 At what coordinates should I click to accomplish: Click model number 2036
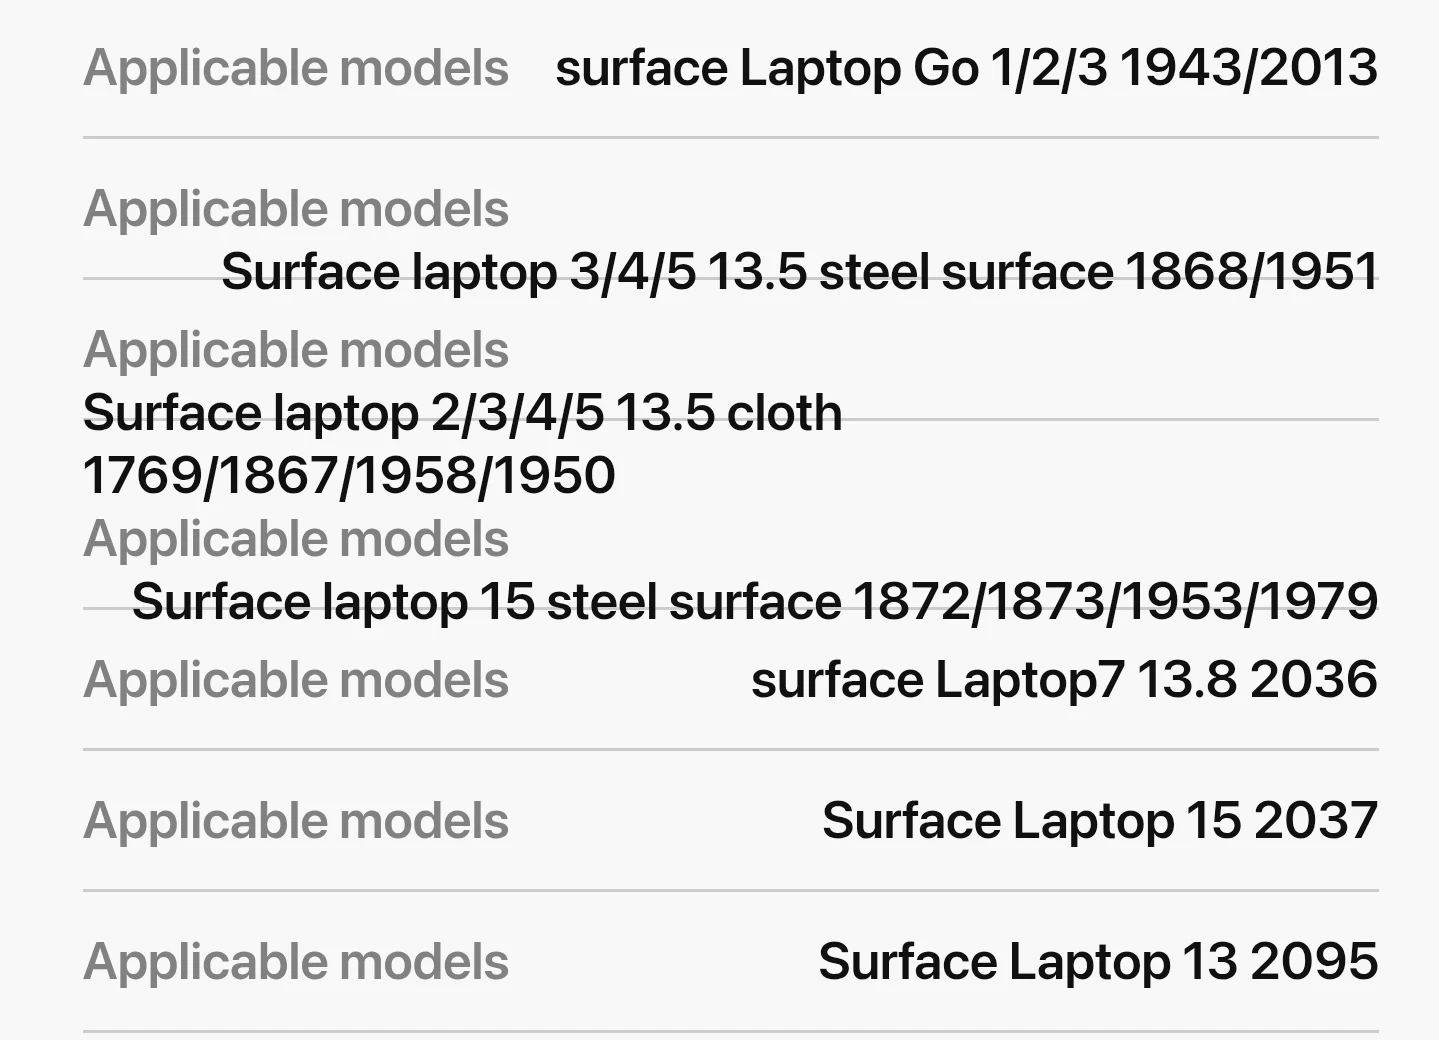1314,680
